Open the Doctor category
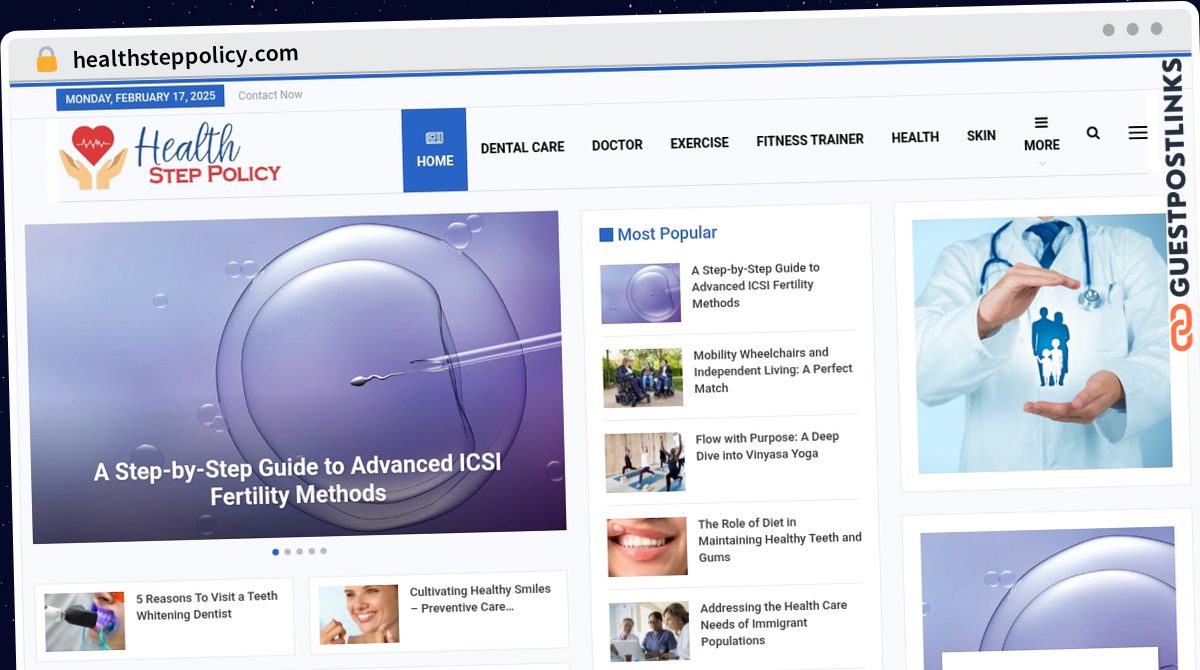Viewport: 1200px width, 670px height. coord(617,145)
